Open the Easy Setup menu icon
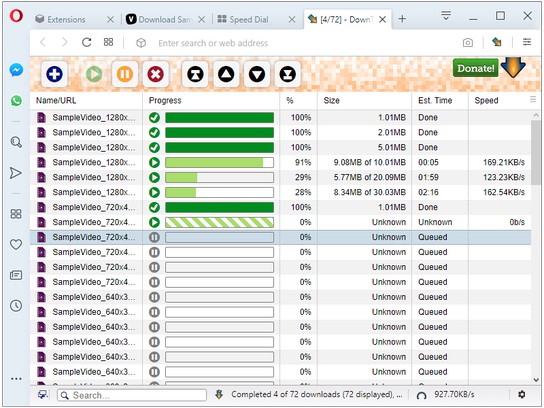This screenshot has height=408, width=544. pos(527,42)
